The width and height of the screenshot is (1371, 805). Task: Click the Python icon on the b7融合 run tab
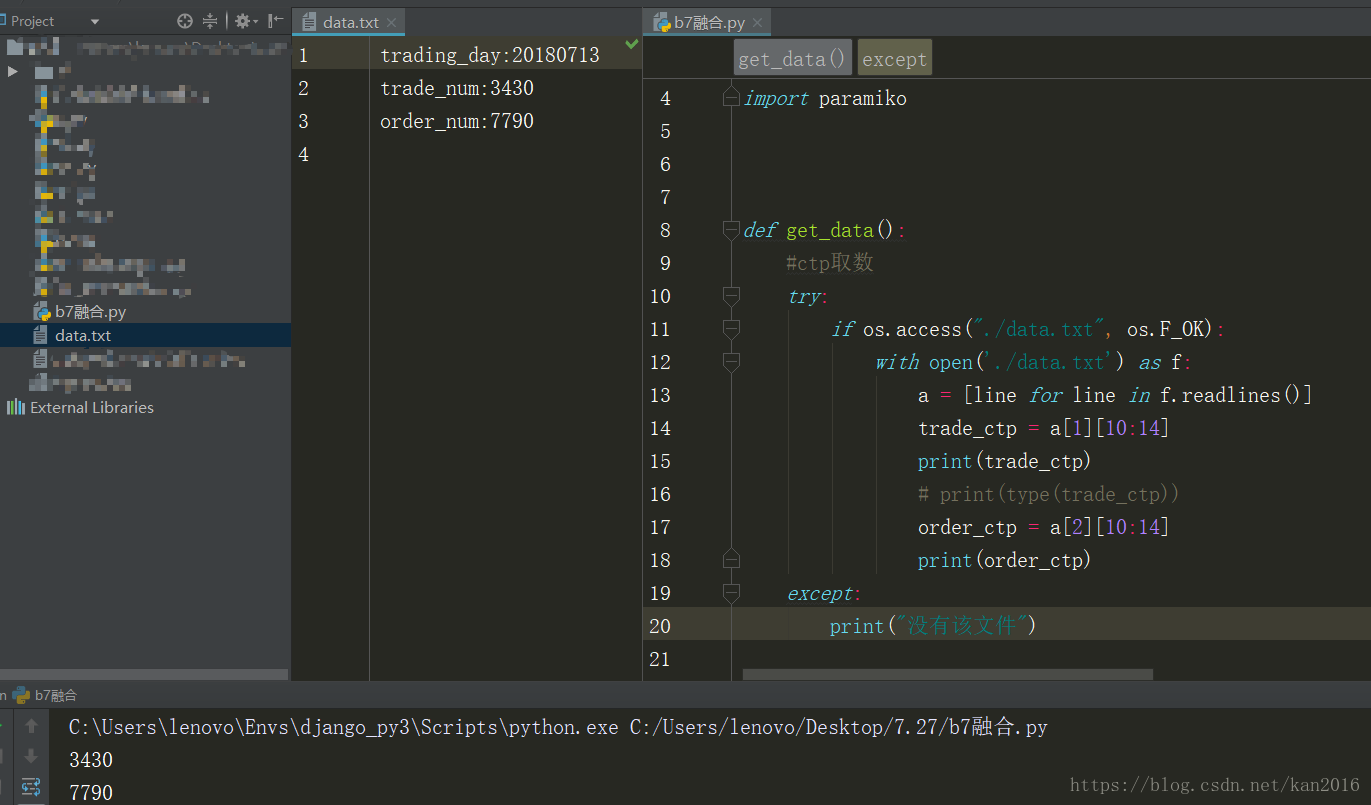tap(20, 694)
